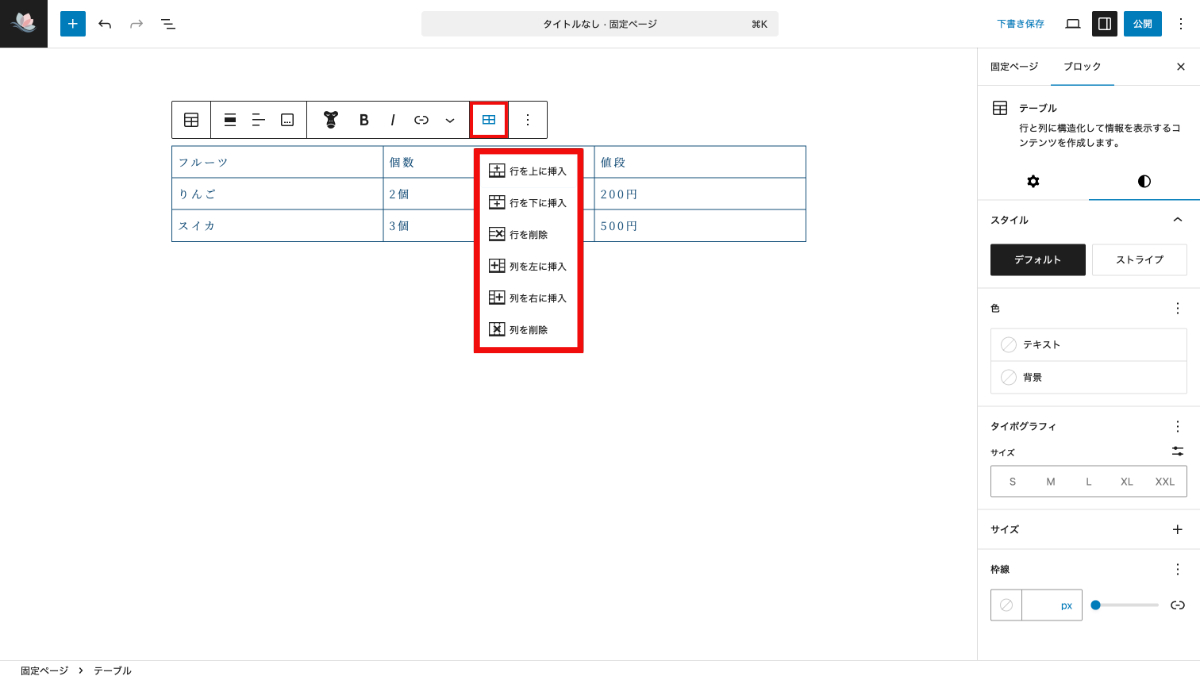Toggle bold formatting in block toolbar
Viewport: 1200px width, 680px height.
coord(364,120)
